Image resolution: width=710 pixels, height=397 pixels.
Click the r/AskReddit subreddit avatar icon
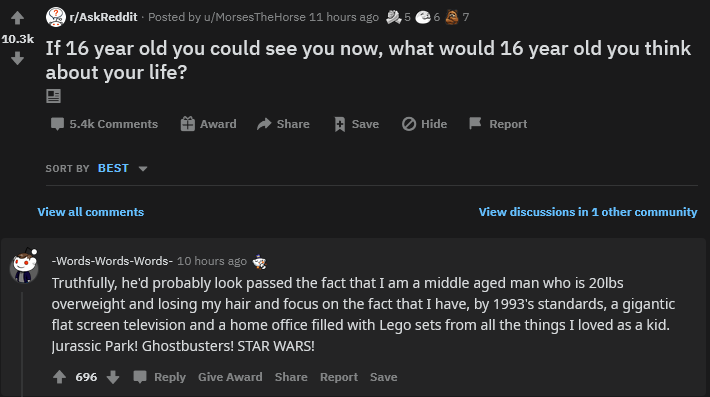pyautogui.click(x=55, y=17)
